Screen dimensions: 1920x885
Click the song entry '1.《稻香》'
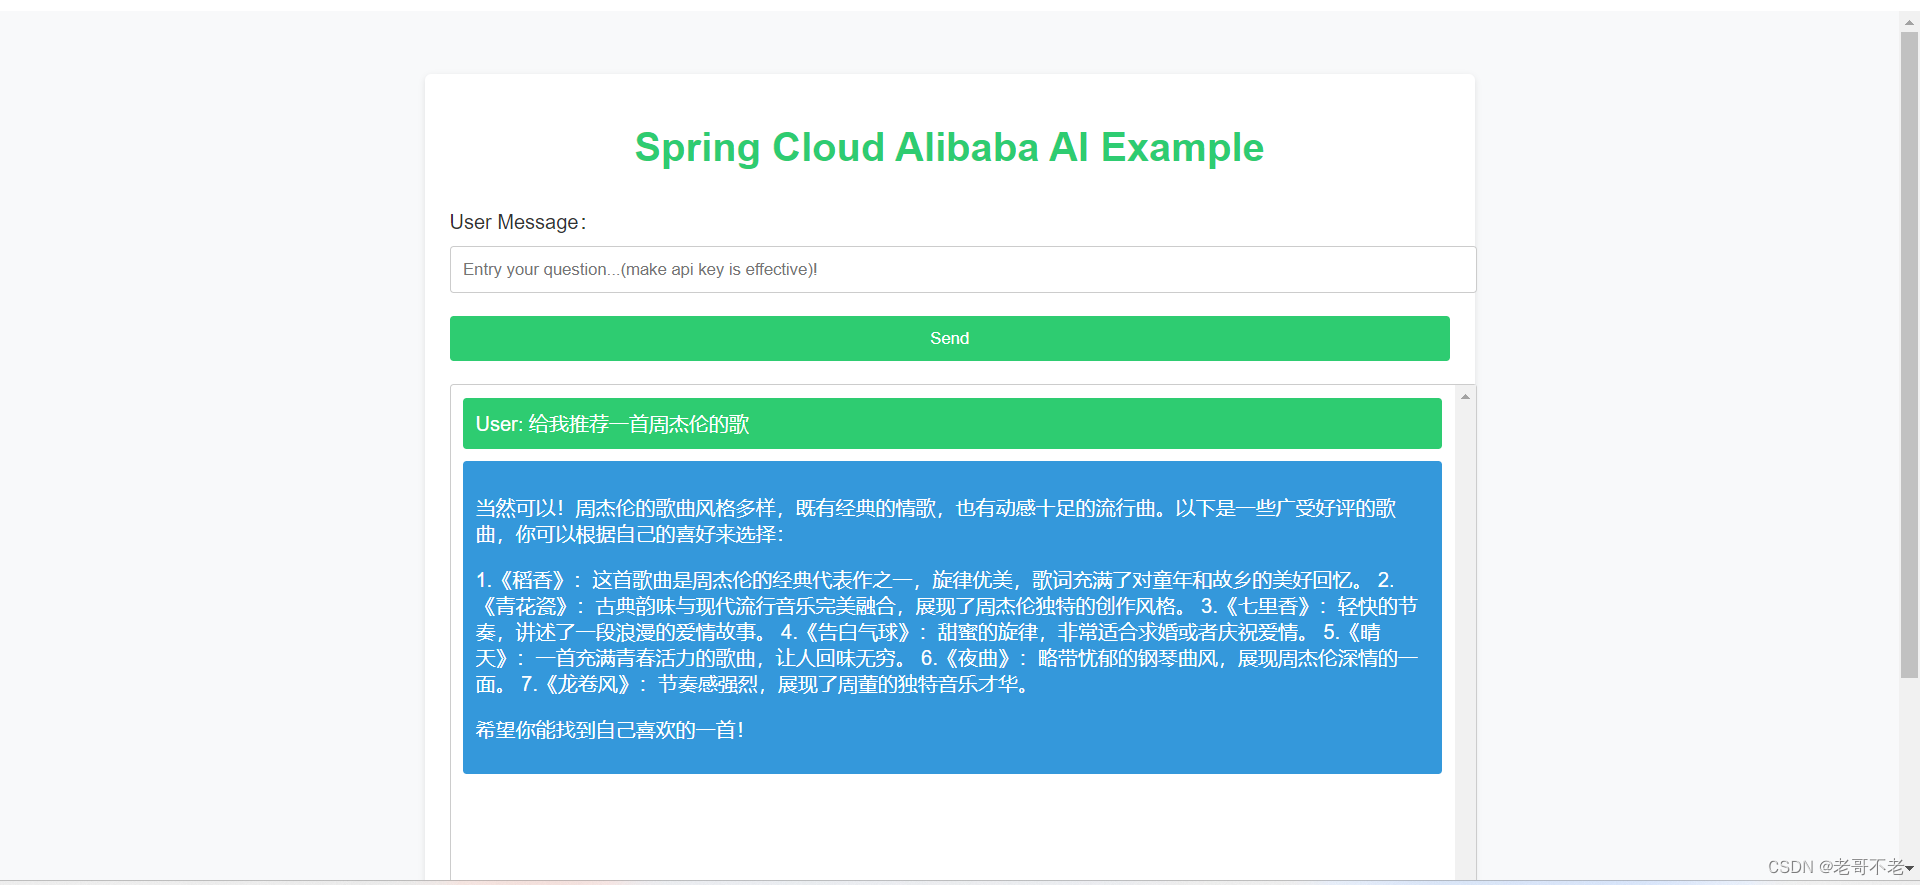click(x=523, y=580)
